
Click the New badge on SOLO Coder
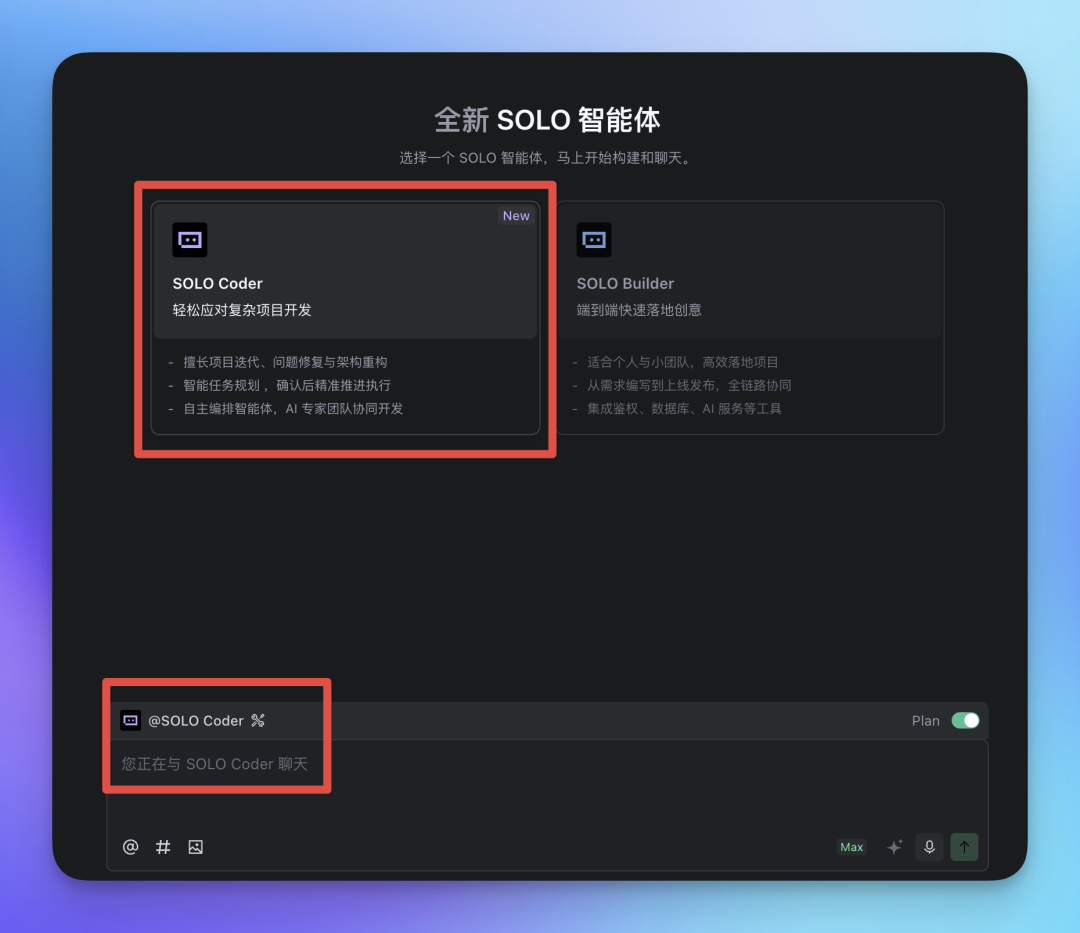pos(516,216)
